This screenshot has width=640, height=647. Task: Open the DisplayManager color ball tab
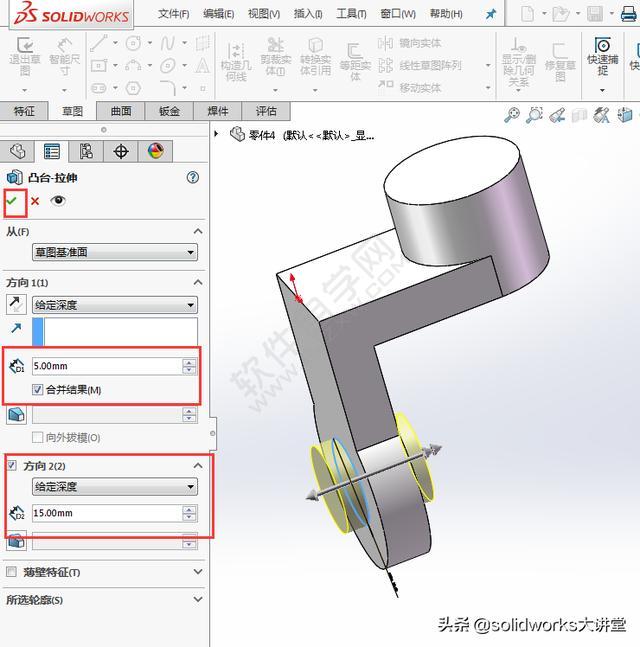155,151
